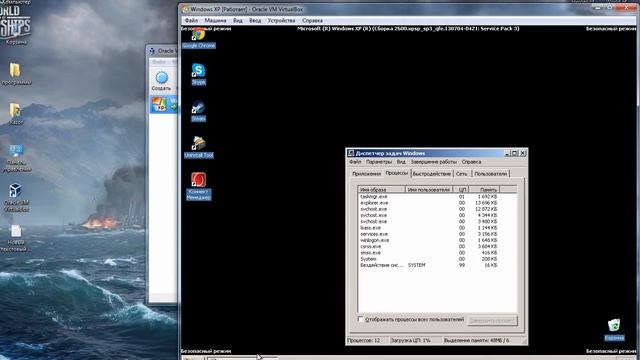Screen dimensions: 640x360
Task: Click the 99 CPU value cell
Action: coord(462,265)
